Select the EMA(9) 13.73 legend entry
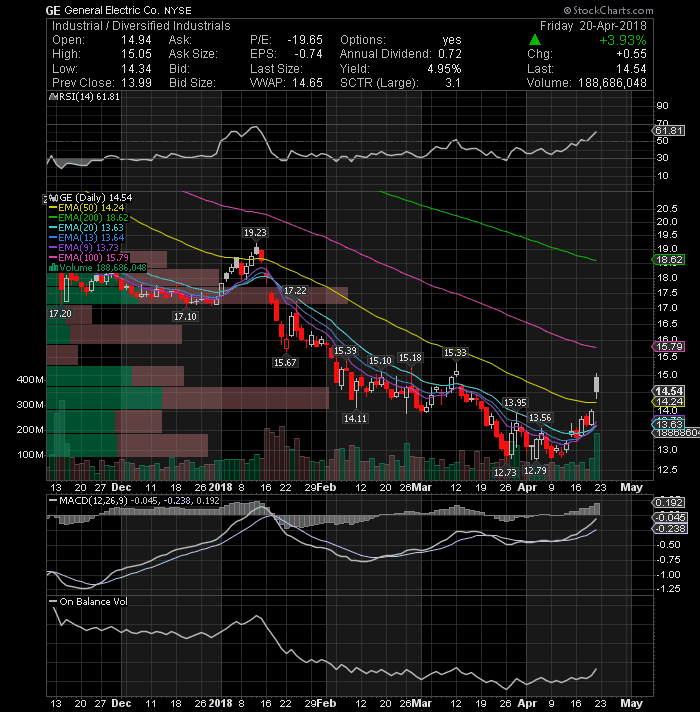The height and width of the screenshot is (712, 700). [x=84, y=248]
